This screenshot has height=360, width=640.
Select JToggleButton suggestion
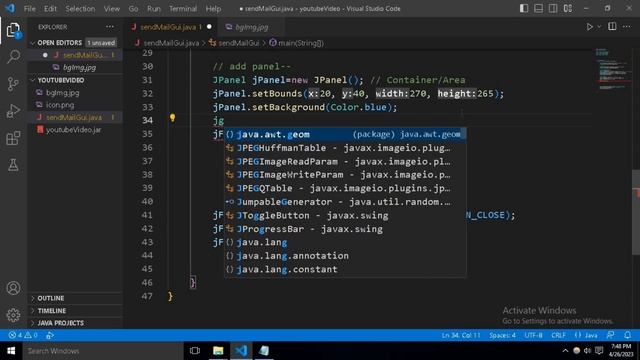coord(345,215)
